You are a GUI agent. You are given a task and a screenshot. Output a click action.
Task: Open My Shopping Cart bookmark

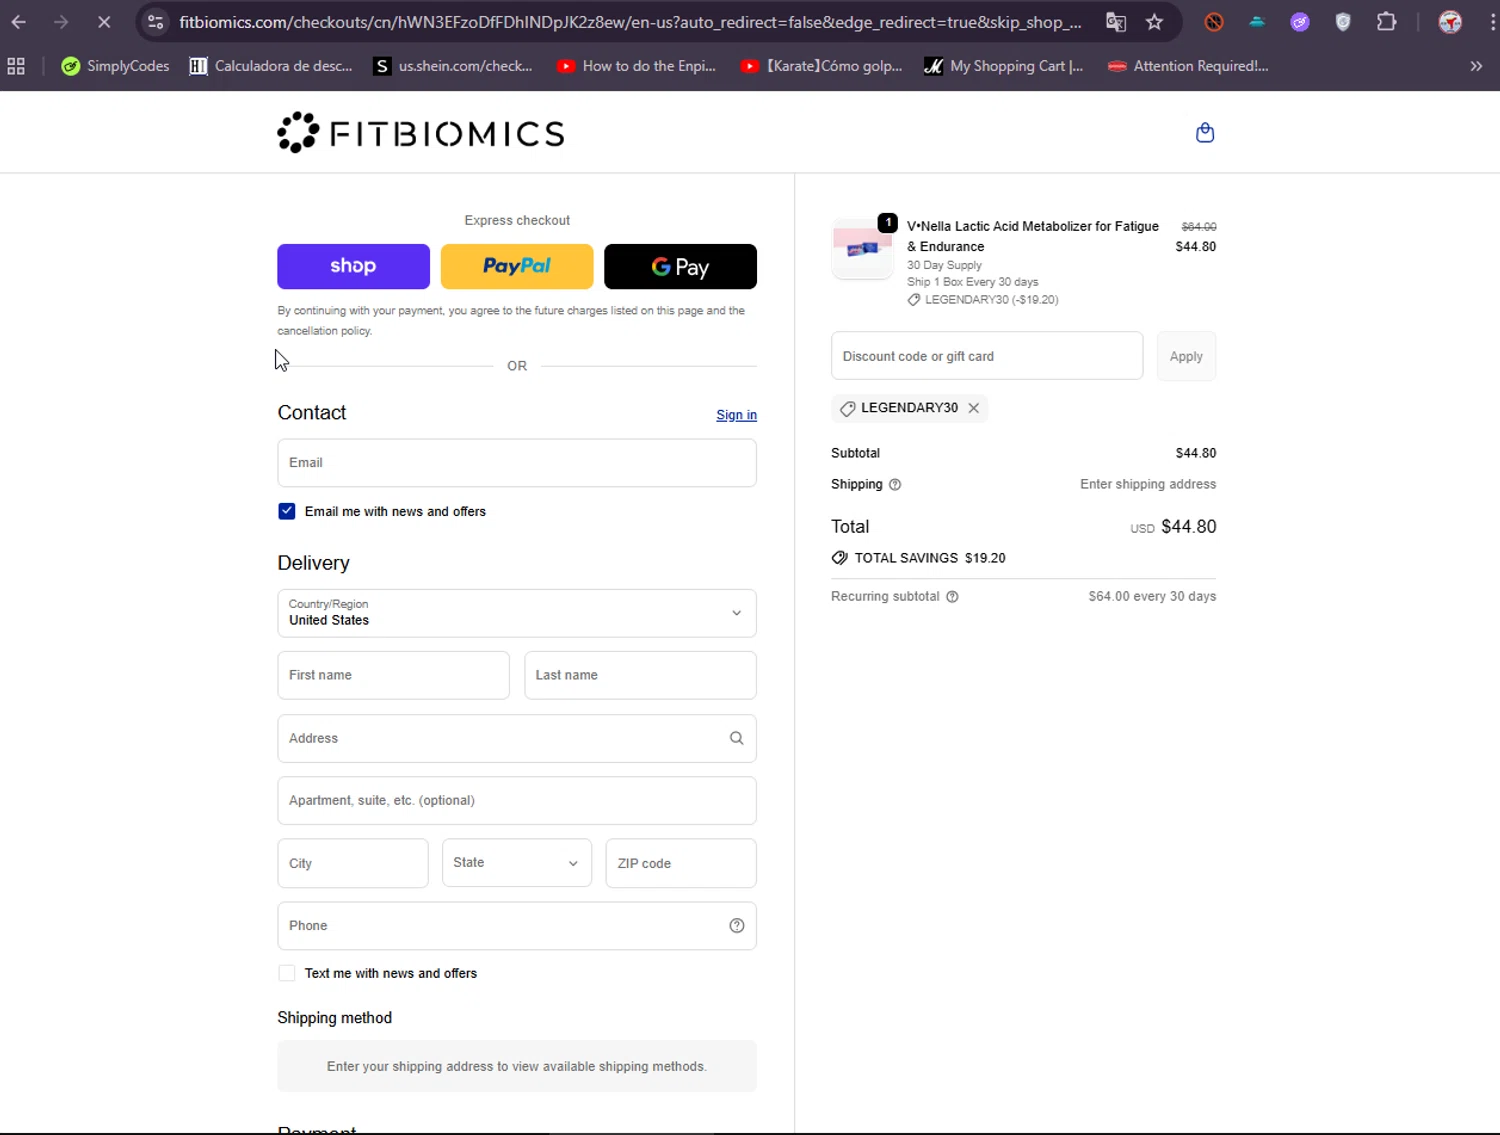pyautogui.click(x=1004, y=66)
